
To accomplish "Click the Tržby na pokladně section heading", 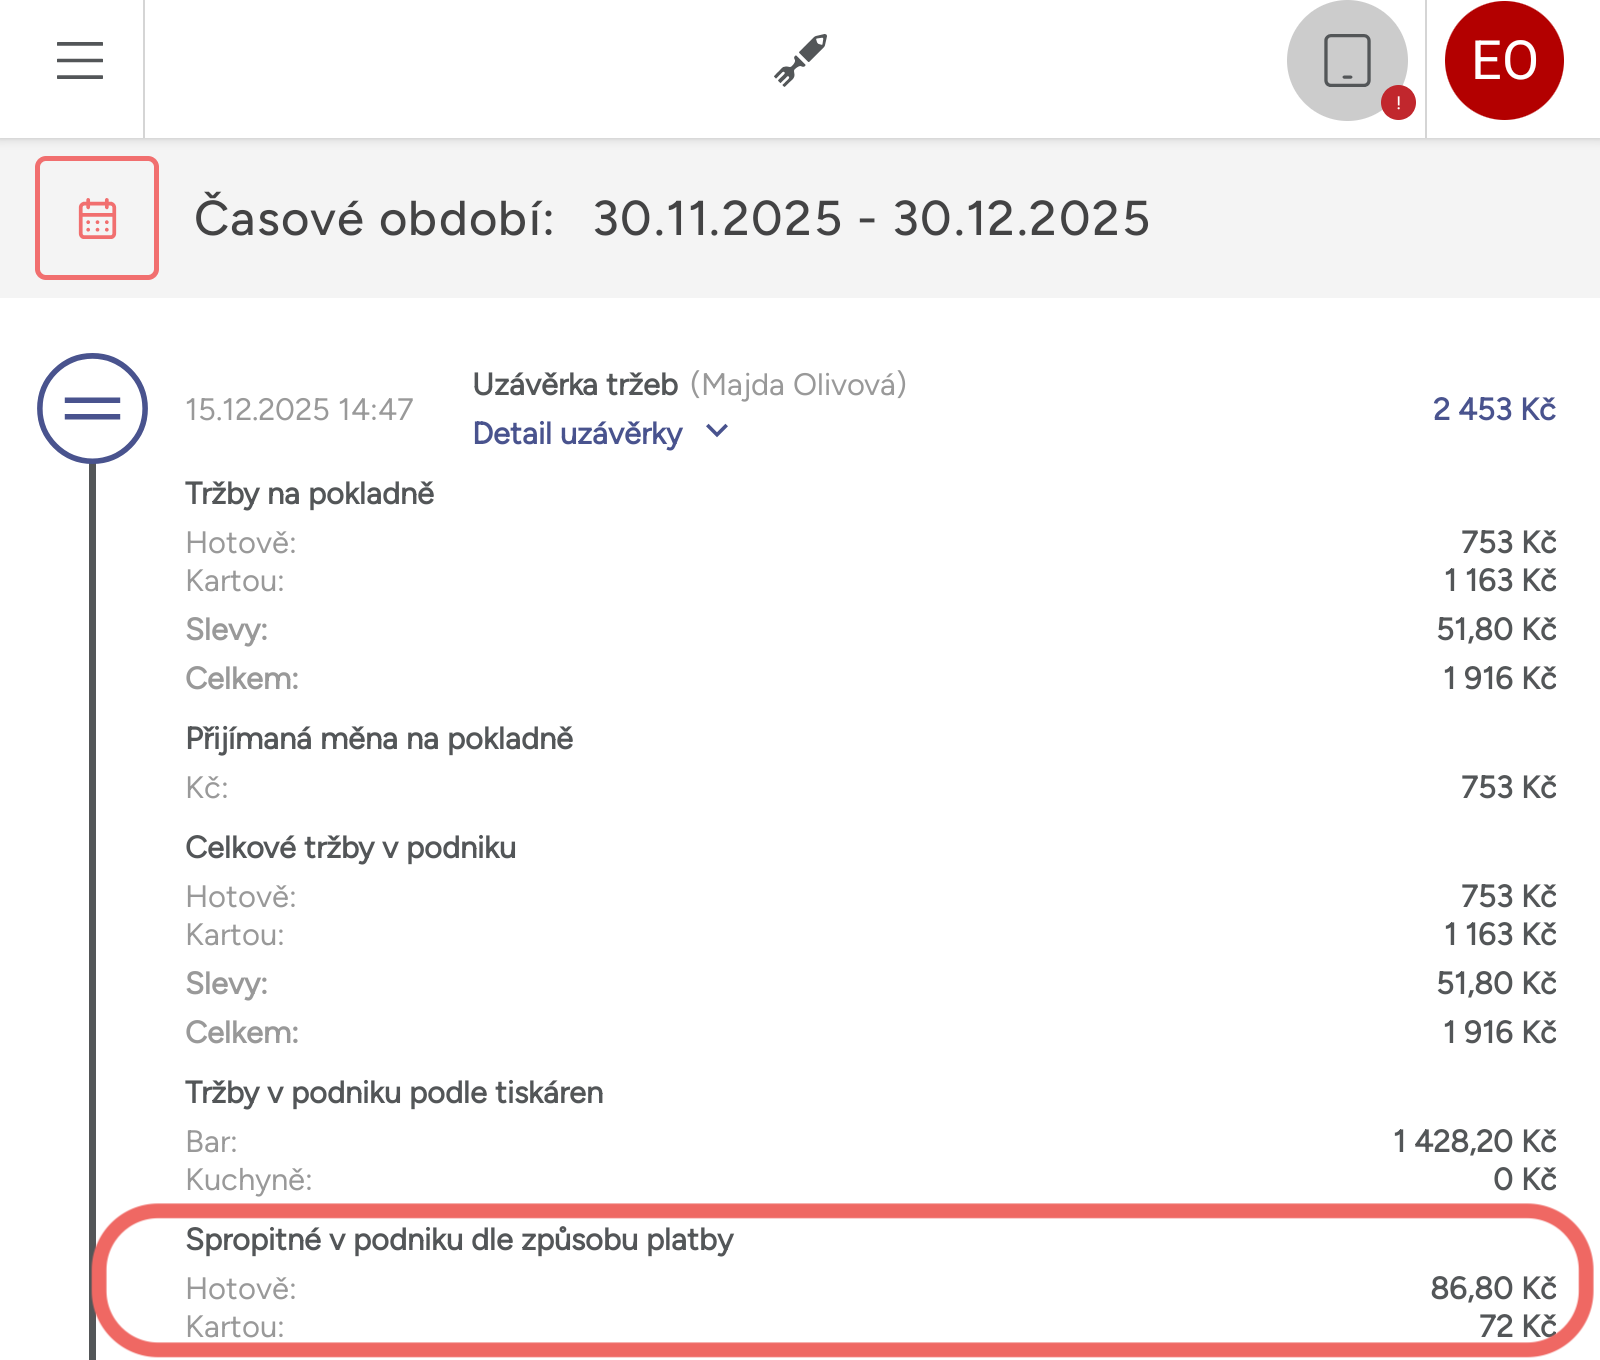I will click(x=310, y=494).
